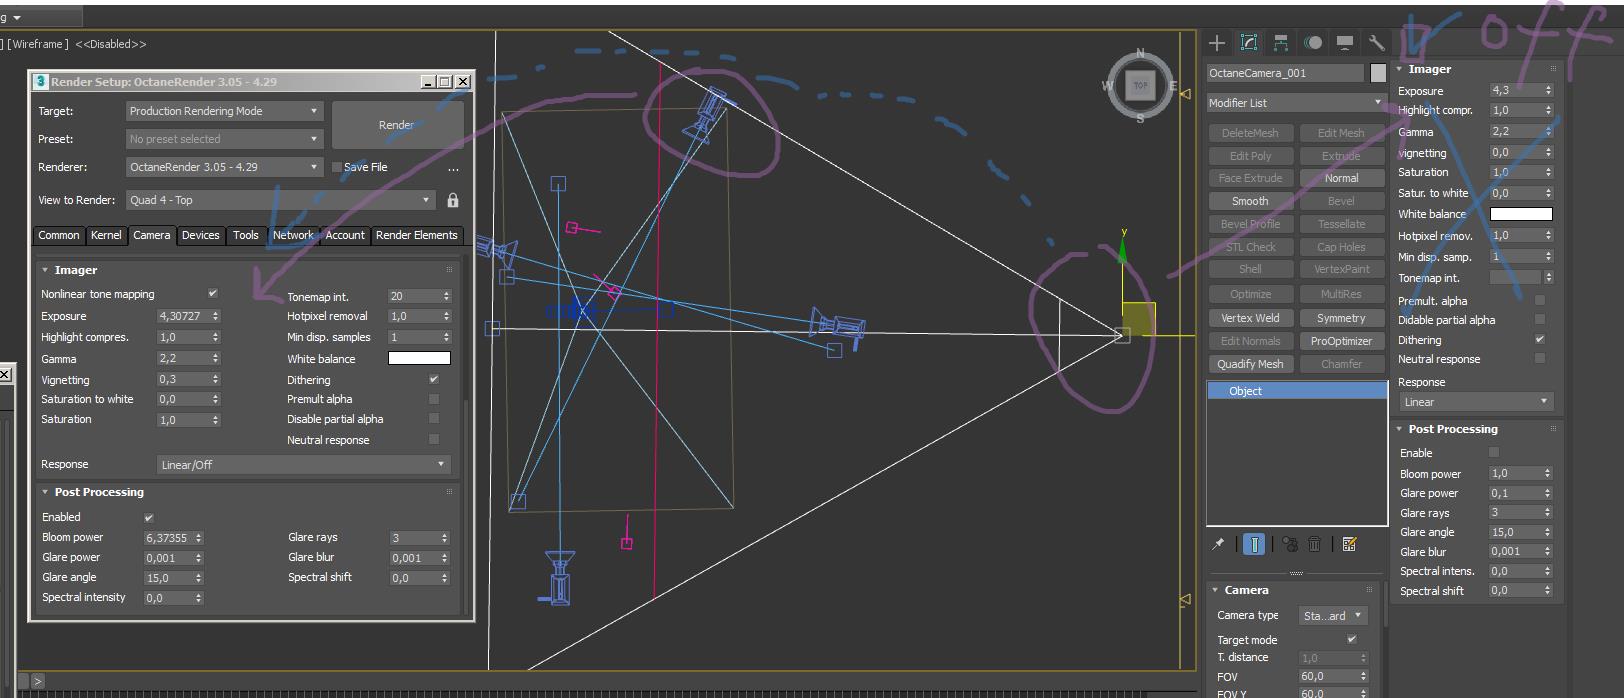This screenshot has height=698, width=1624.
Task: Switch to the Kernel tab
Action: point(106,236)
